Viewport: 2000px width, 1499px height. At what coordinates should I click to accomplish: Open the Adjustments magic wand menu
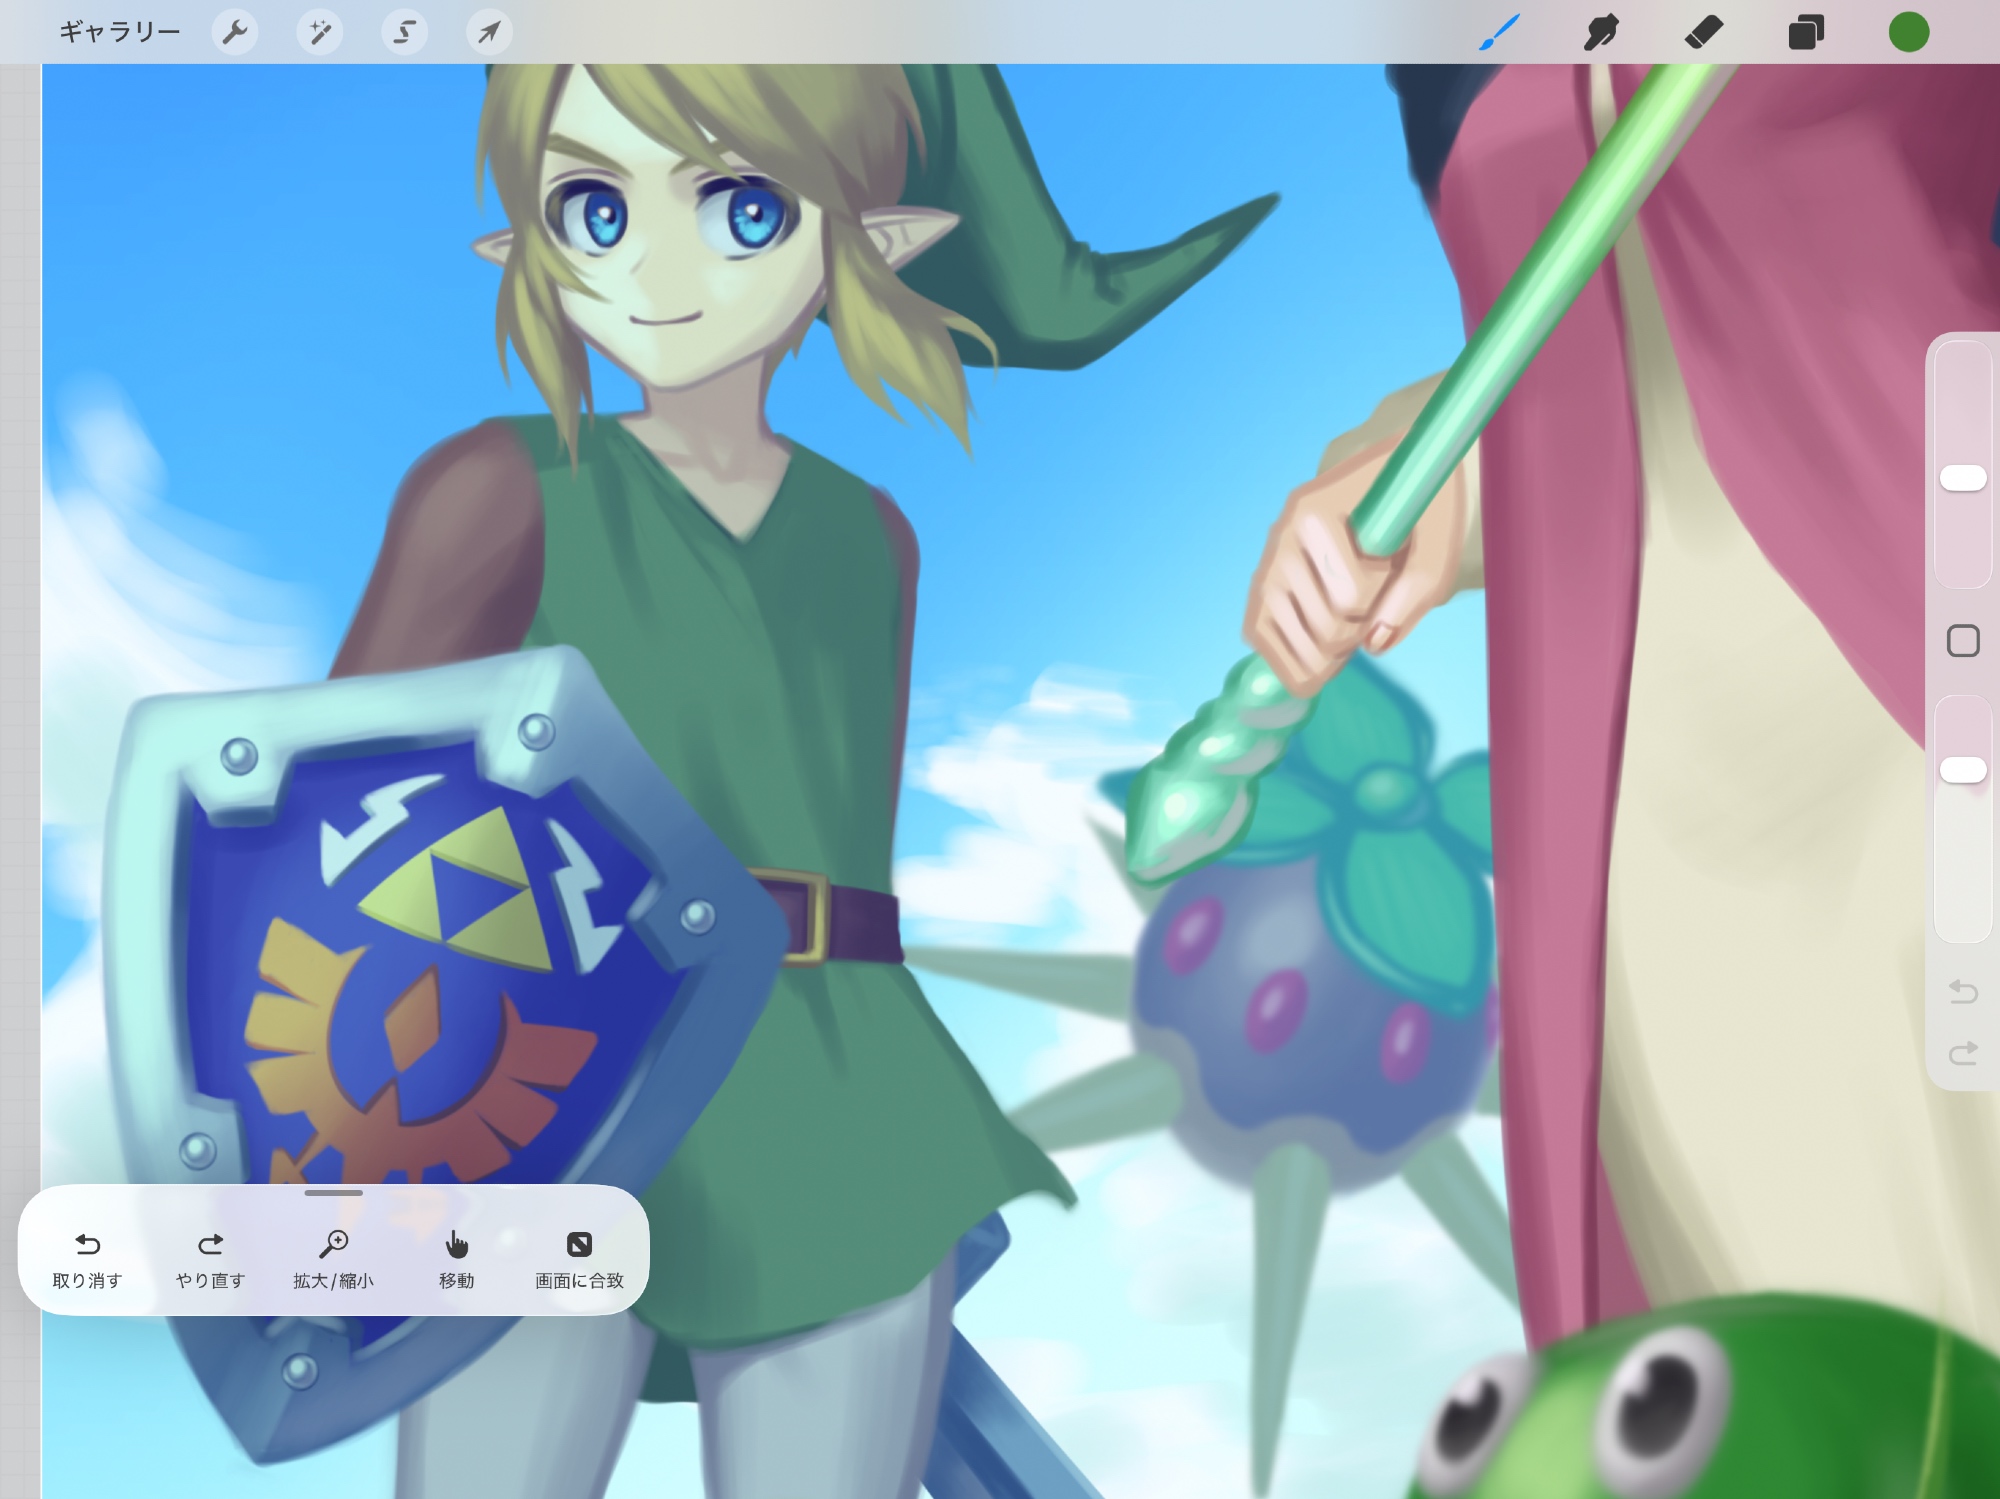pos(320,32)
